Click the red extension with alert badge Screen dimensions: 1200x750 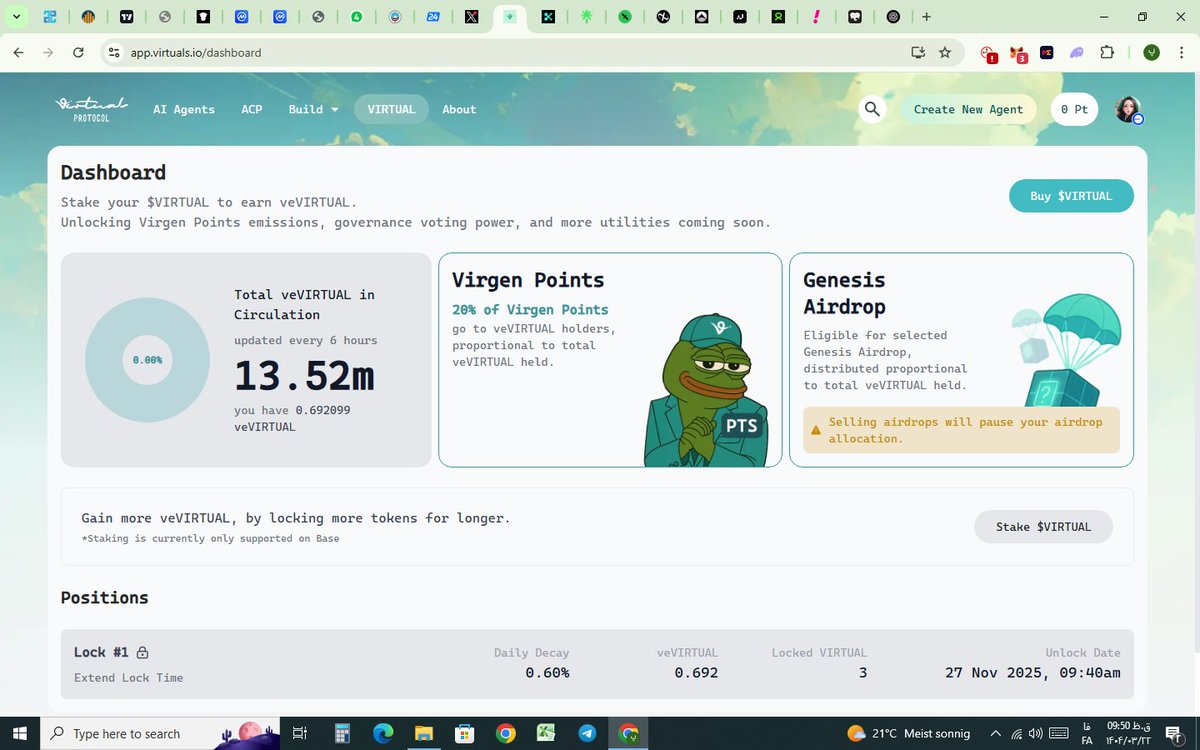click(x=988, y=53)
